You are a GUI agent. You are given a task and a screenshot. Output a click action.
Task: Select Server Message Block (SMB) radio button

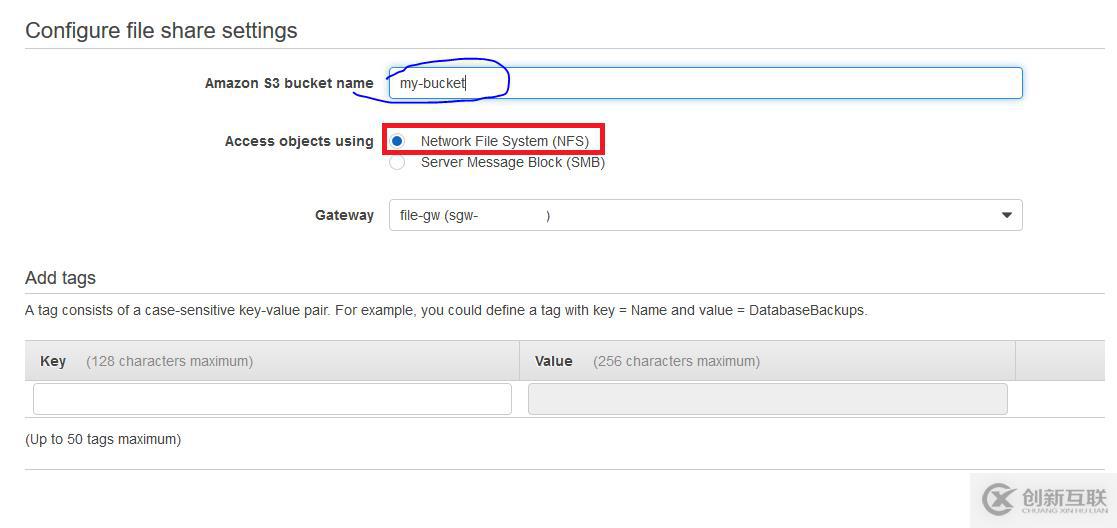[398, 162]
